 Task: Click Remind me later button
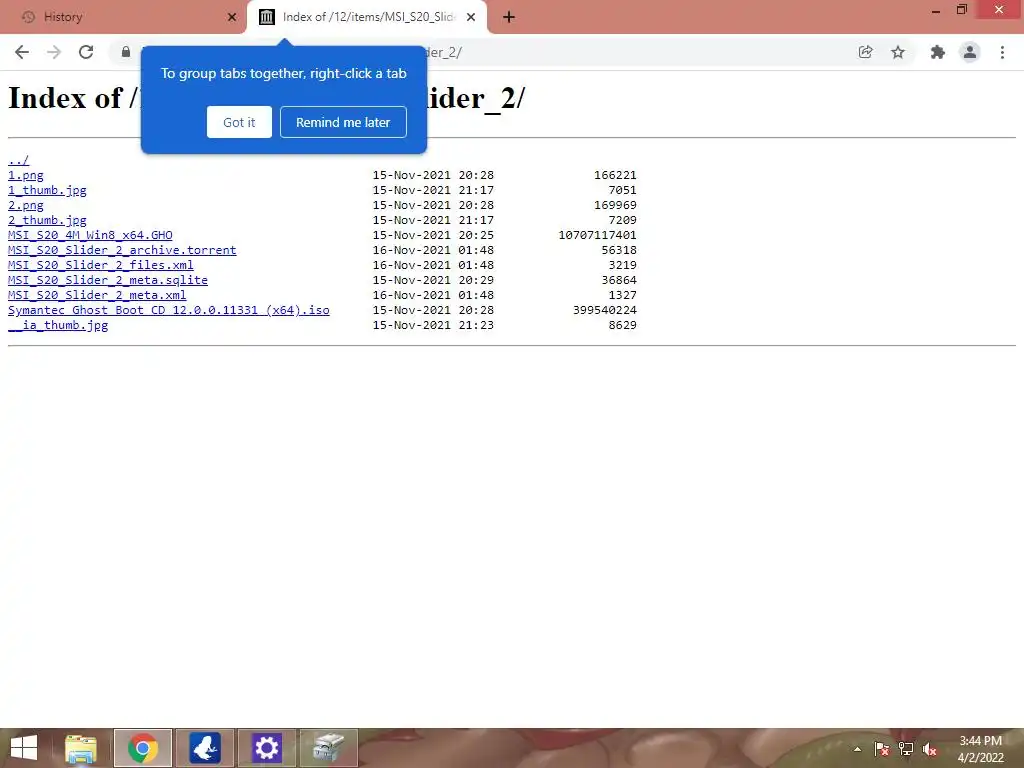(x=344, y=122)
